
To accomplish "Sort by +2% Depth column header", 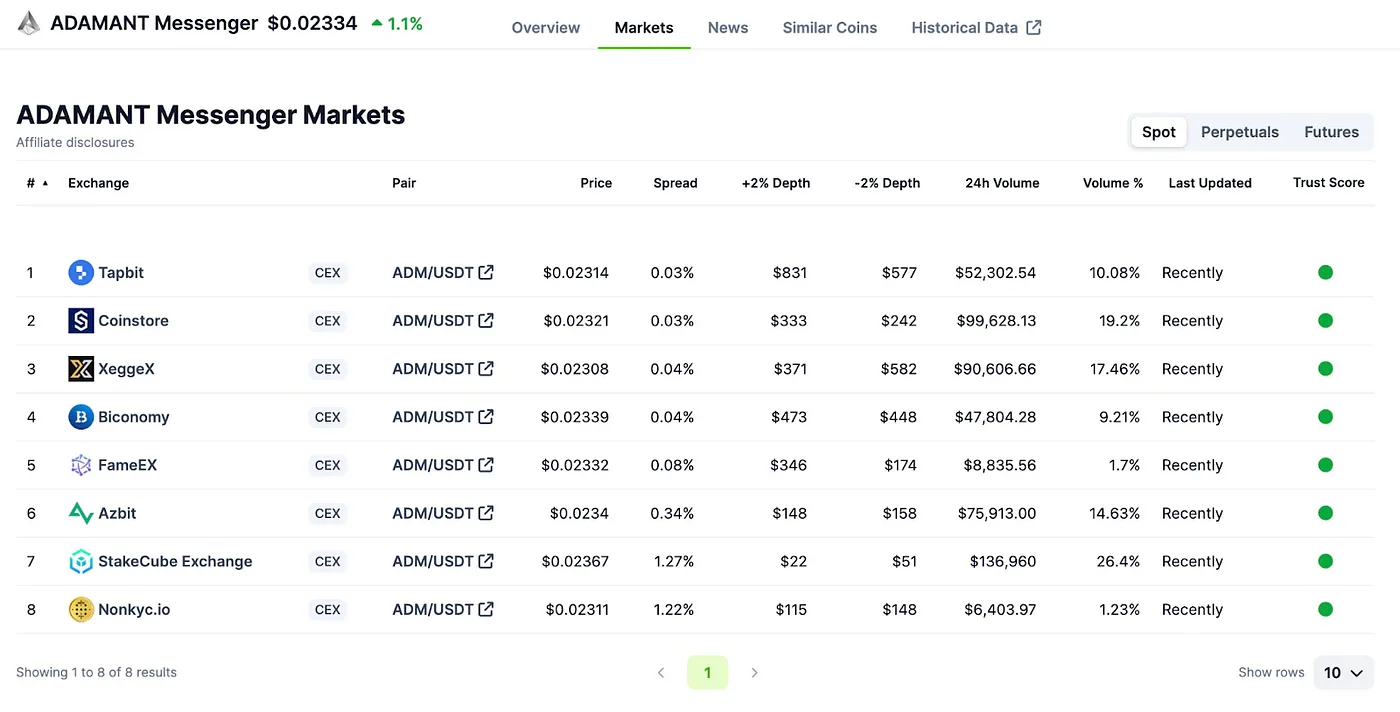I will (776, 183).
